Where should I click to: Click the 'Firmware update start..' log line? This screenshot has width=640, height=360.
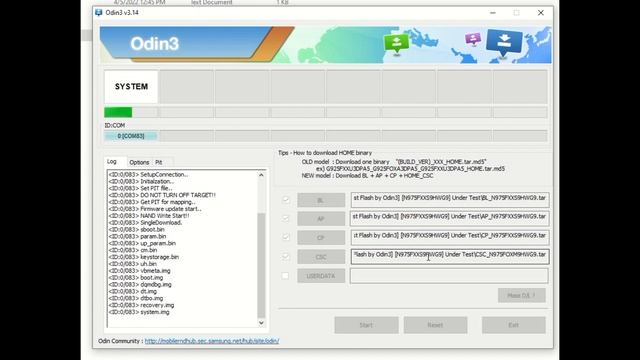155,209
